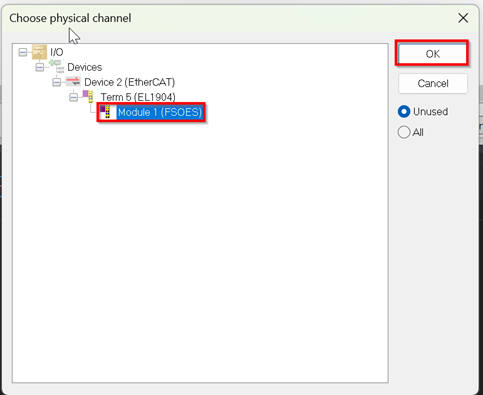
Task: Collapse the Devices tree node
Action: tap(40, 67)
